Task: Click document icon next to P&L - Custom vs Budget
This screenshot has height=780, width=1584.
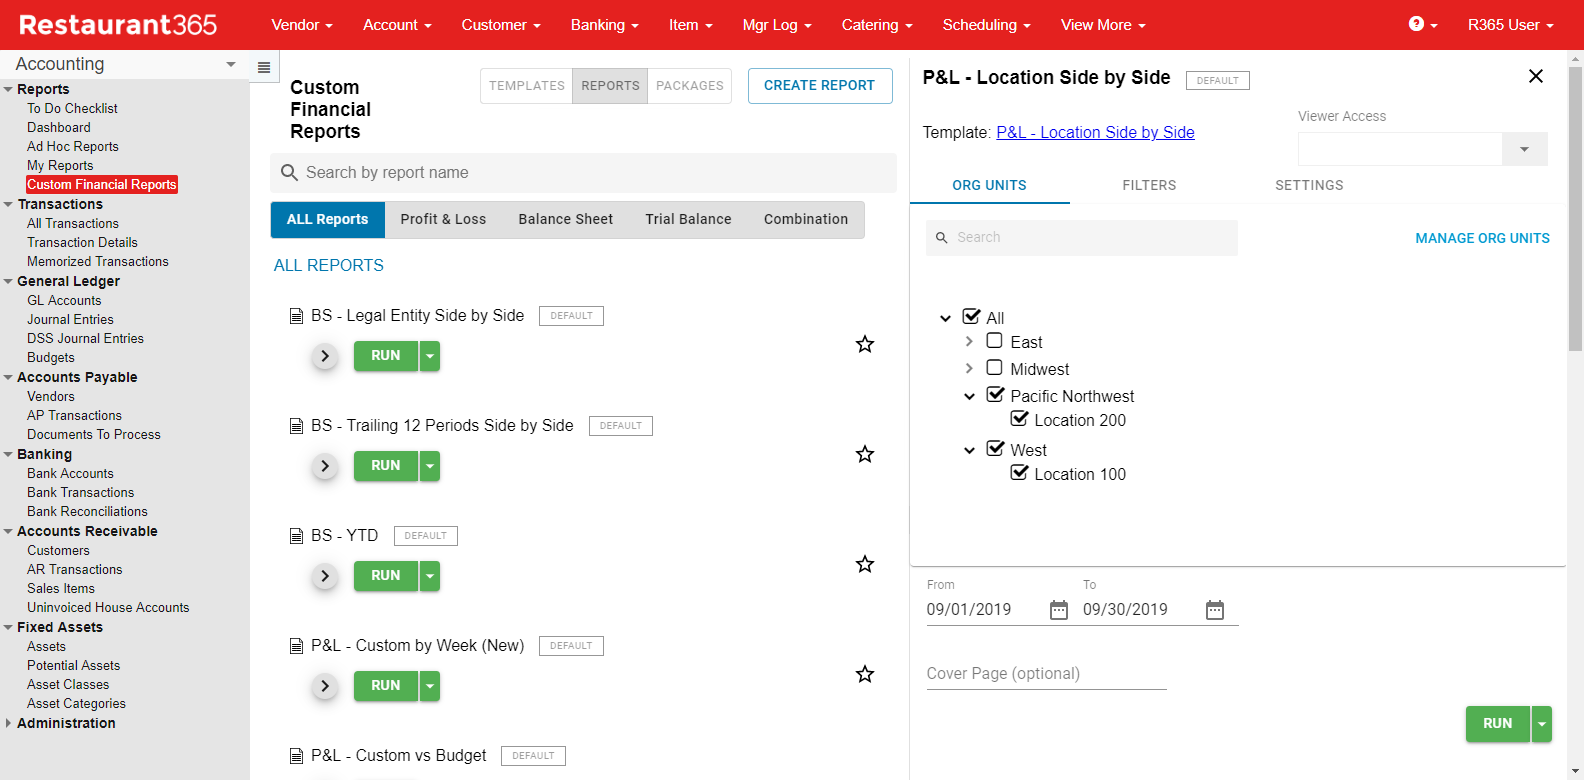Action: coord(296,756)
